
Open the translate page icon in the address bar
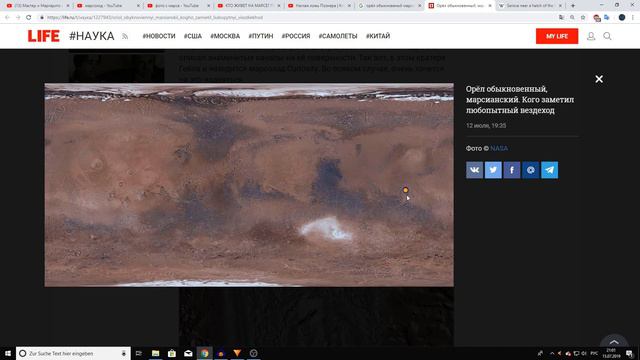tap(562, 18)
